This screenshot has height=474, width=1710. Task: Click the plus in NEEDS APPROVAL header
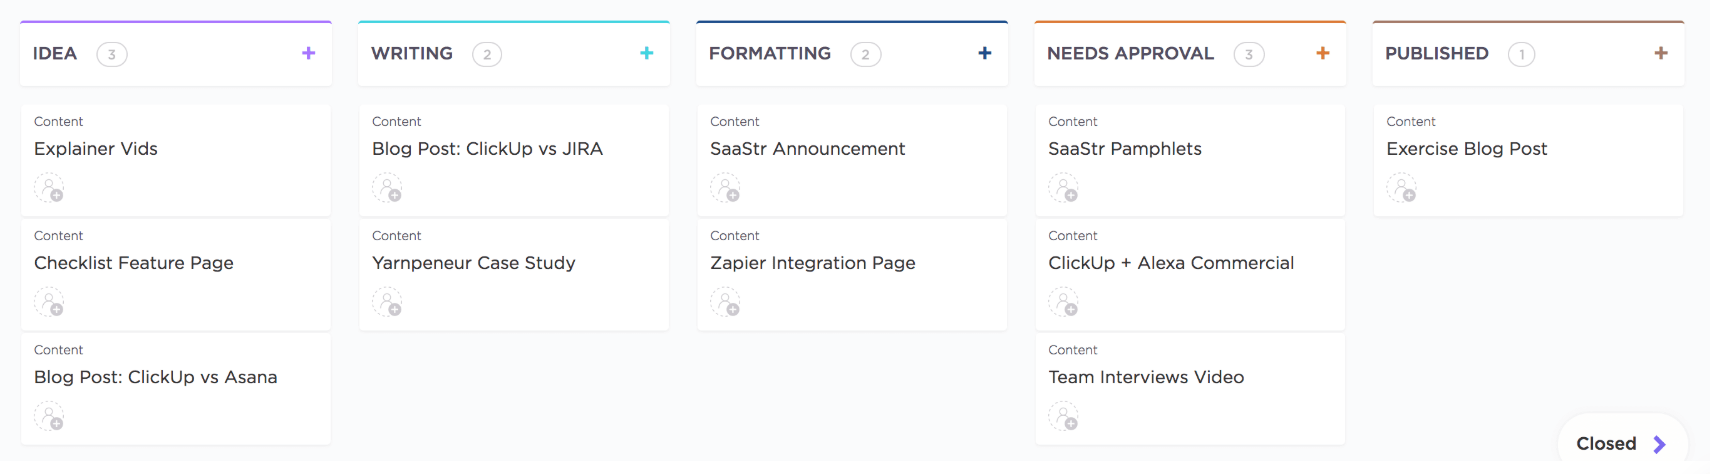tap(1323, 53)
